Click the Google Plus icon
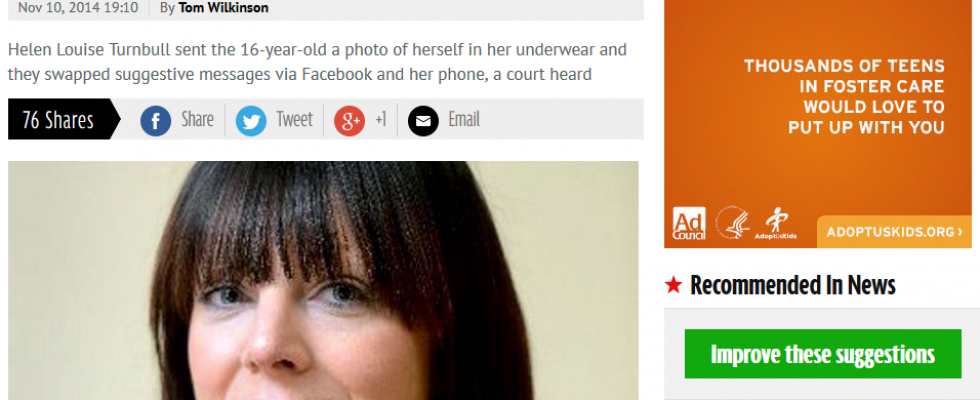 [x=349, y=121]
